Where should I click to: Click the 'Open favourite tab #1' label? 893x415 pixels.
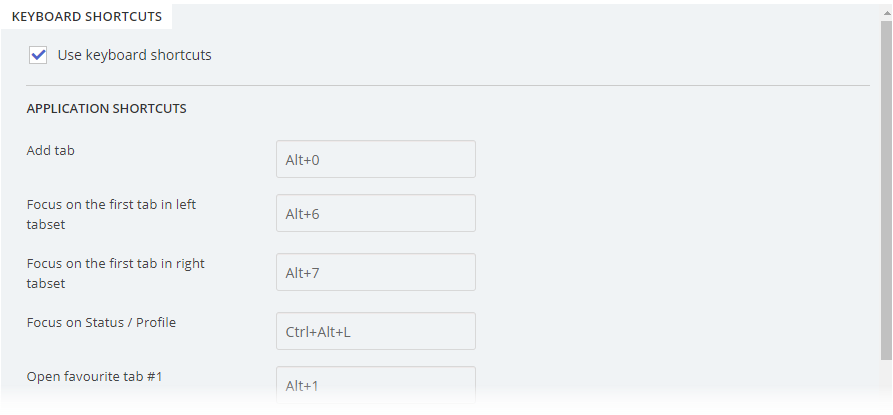(x=93, y=376)
